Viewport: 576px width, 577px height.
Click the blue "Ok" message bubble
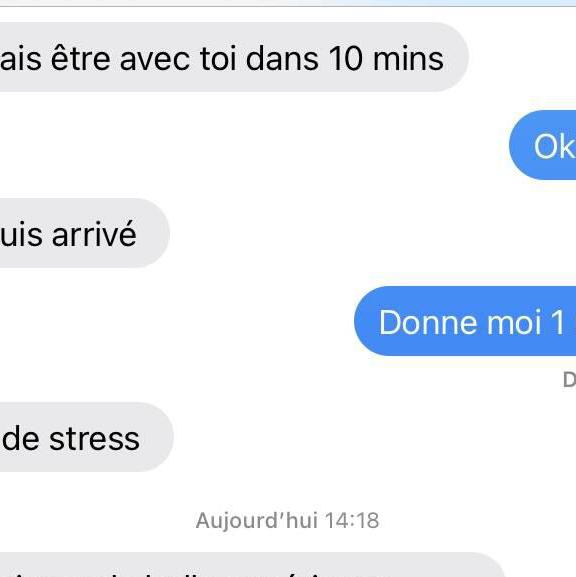tap(543, 145)
